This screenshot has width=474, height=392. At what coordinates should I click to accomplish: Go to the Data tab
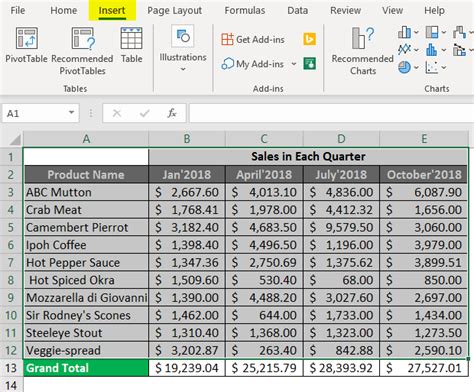(298, 10)
